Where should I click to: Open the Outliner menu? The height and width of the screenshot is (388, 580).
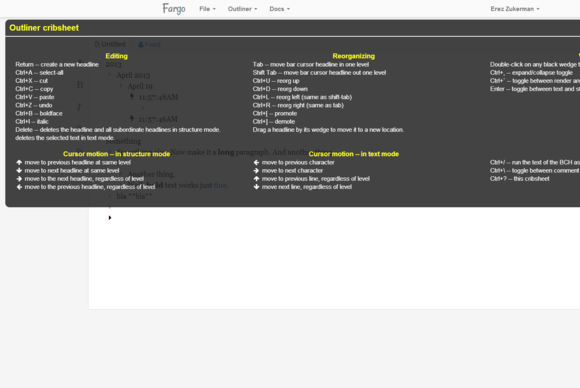[242, 9]
